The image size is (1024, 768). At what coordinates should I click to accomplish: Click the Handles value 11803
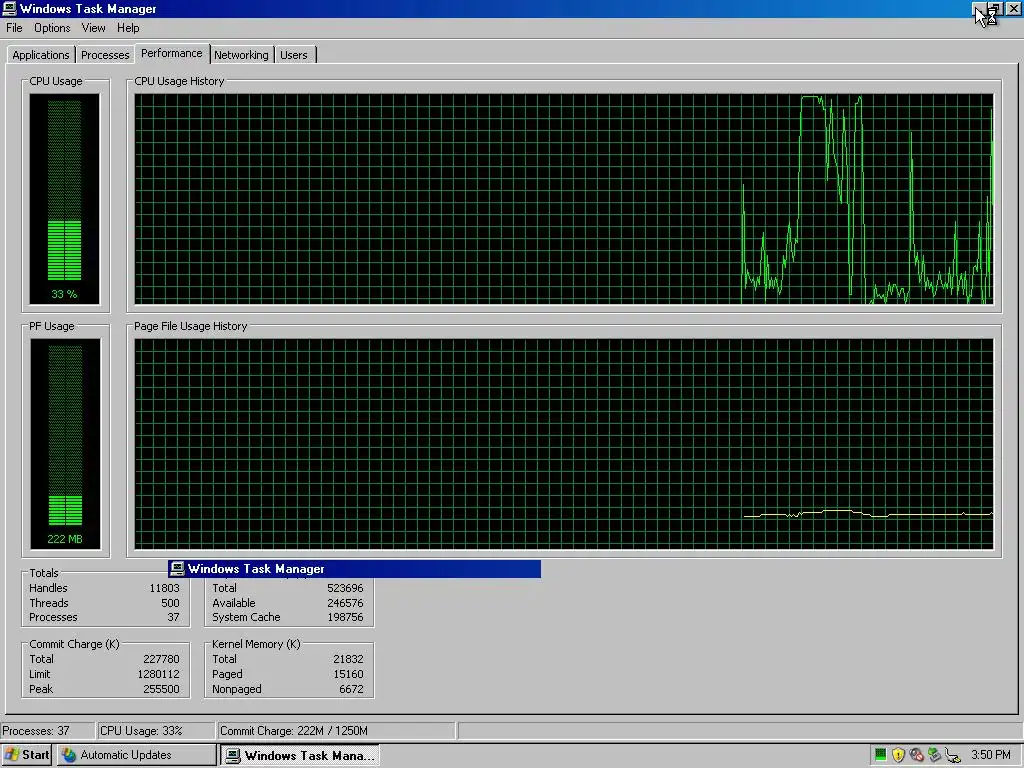coord(164,588)
